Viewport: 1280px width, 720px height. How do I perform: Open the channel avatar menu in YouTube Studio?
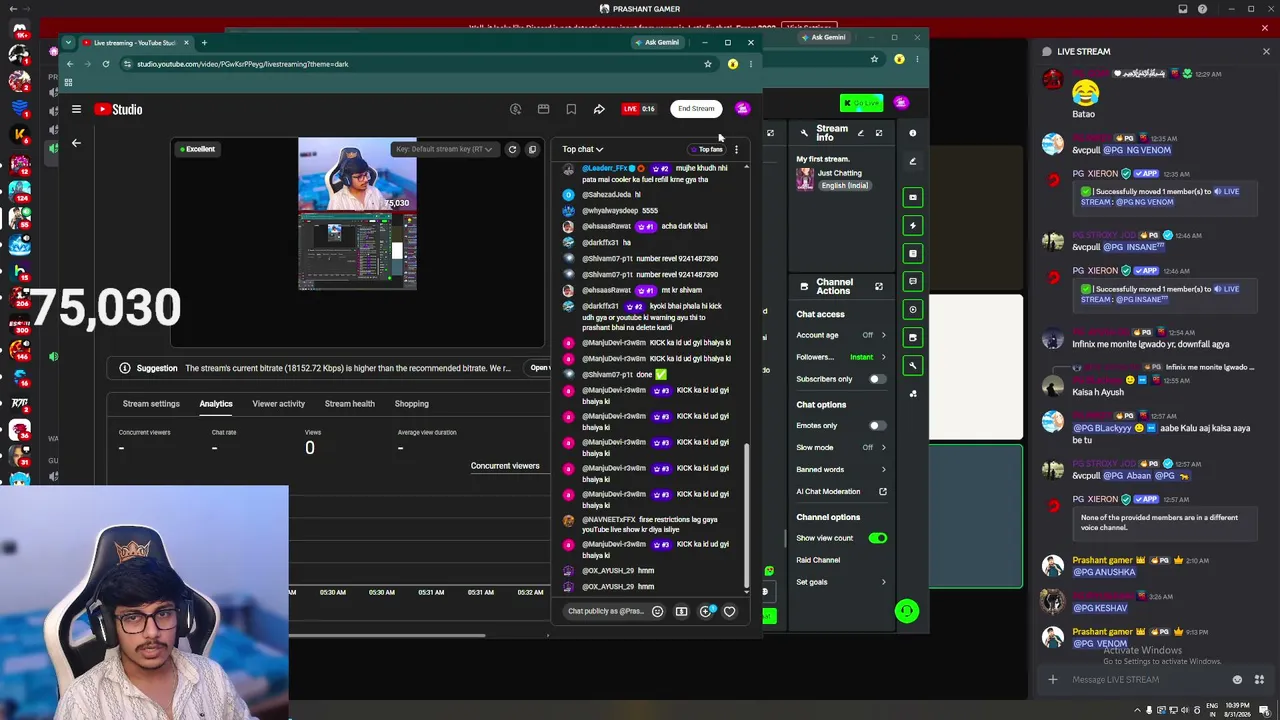tap(742, 109)
